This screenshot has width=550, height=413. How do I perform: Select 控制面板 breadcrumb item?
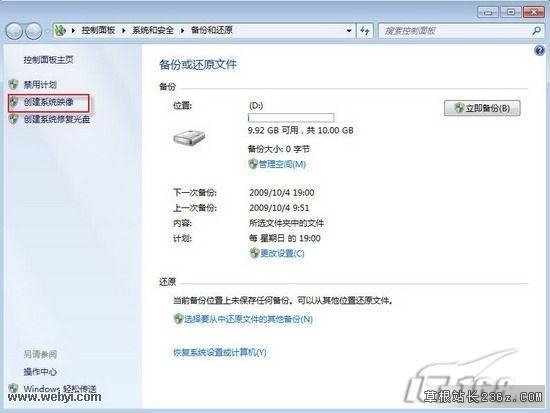(98, 31)
